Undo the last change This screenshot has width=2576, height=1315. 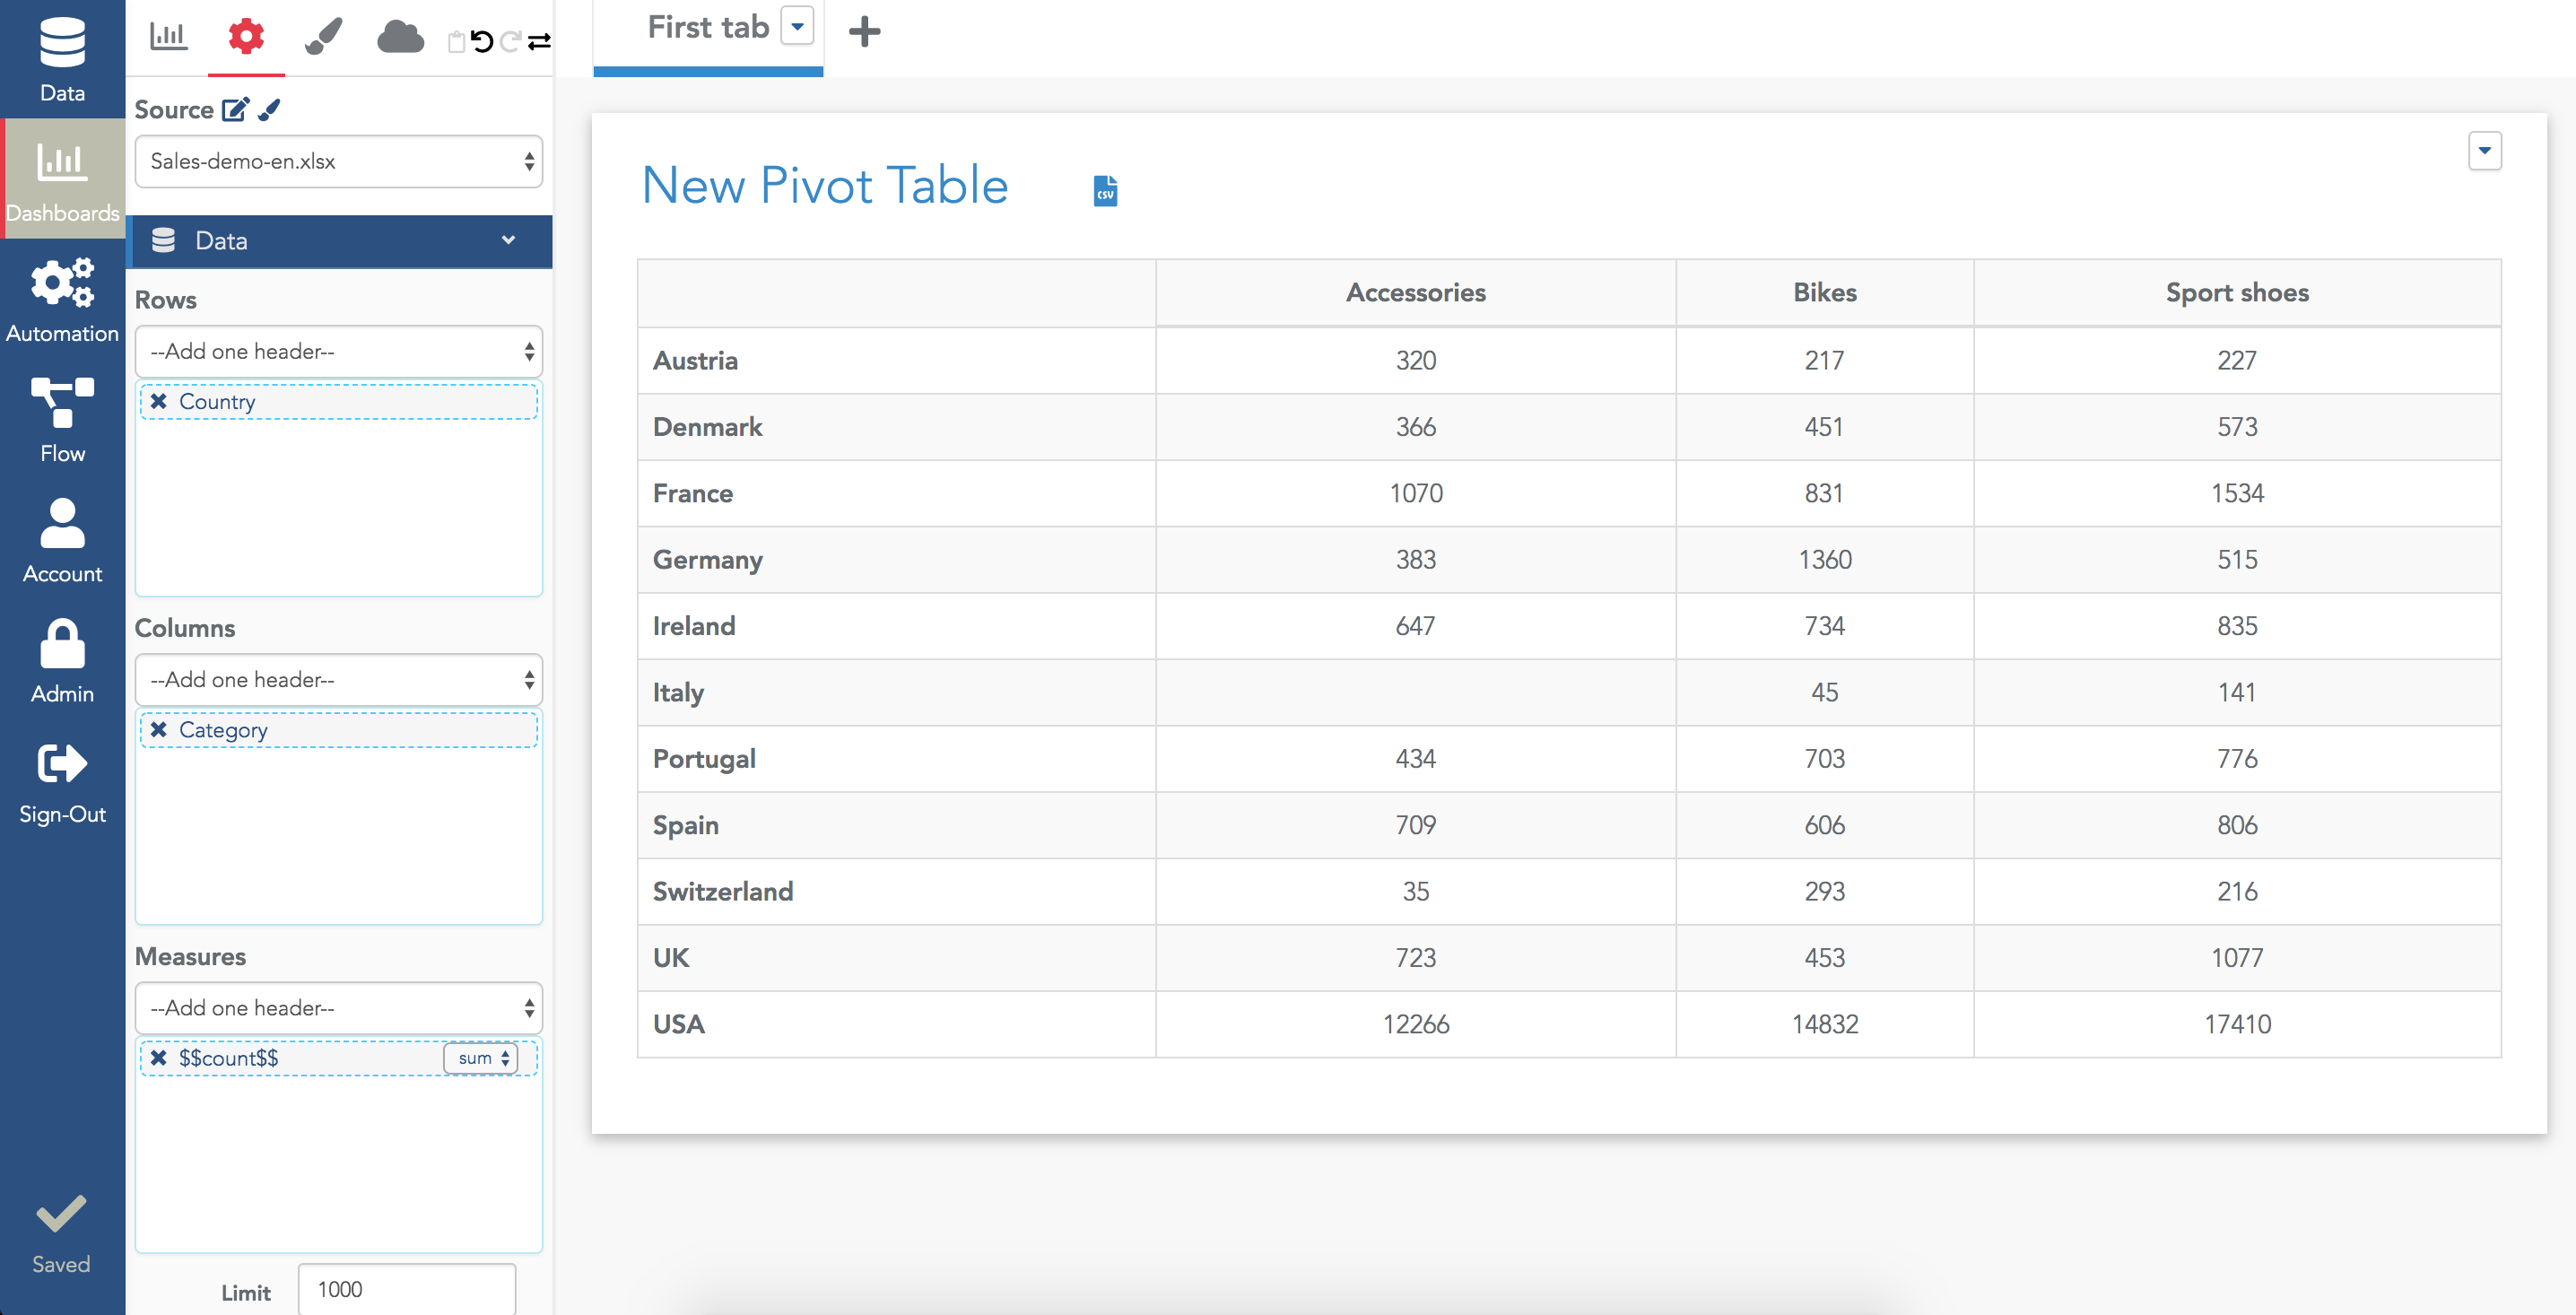point(482,41)
